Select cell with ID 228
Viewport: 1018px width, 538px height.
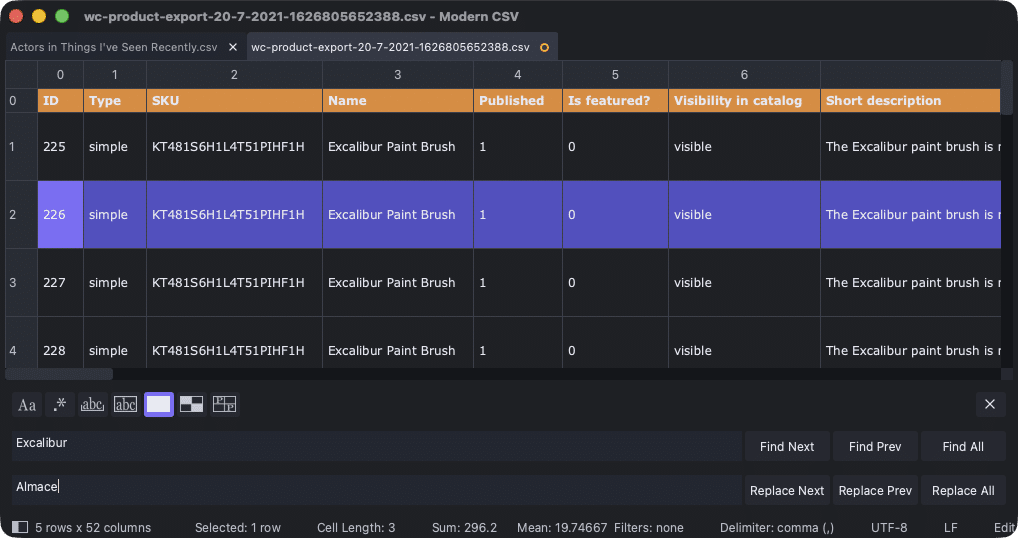coord(60,343)
